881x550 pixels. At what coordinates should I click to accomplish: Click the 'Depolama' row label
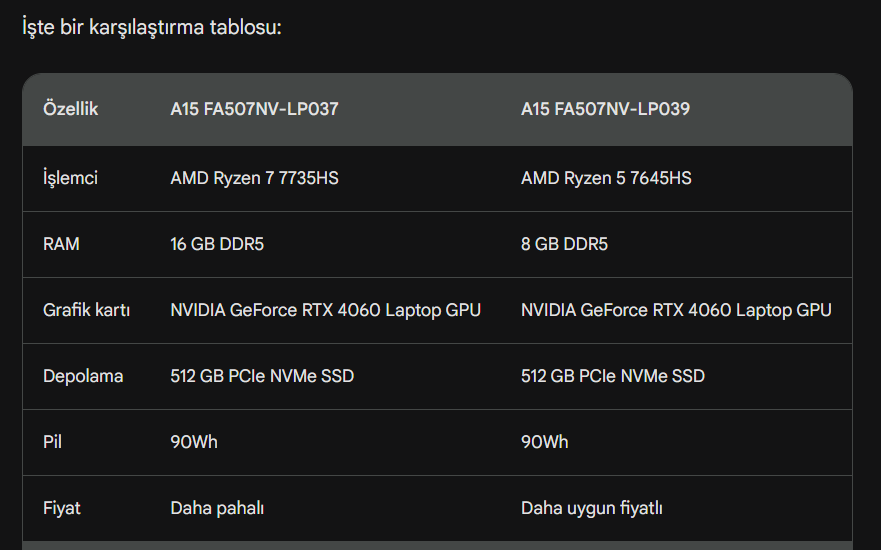pos(83,376)
